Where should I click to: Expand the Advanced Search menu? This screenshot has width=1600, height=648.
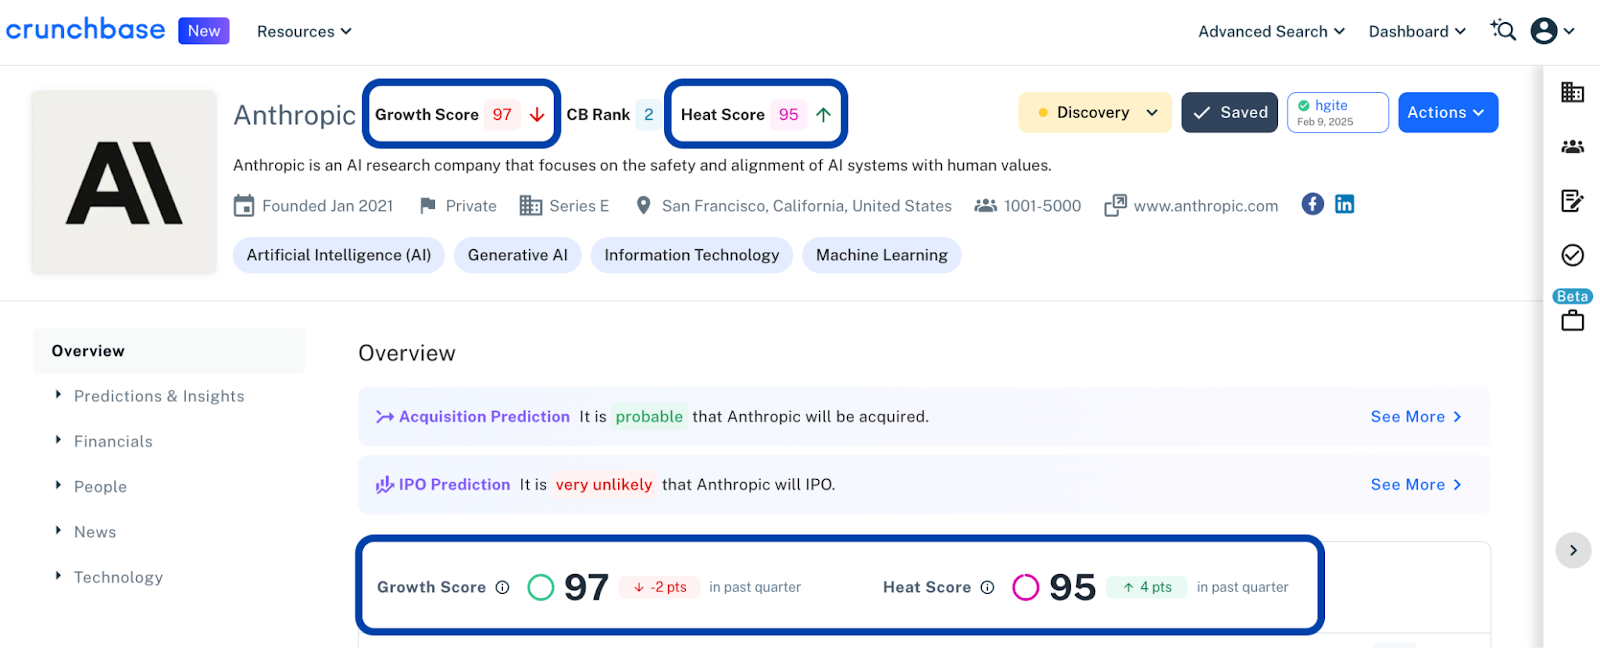pyautogui.click(x=1272, y=31)
